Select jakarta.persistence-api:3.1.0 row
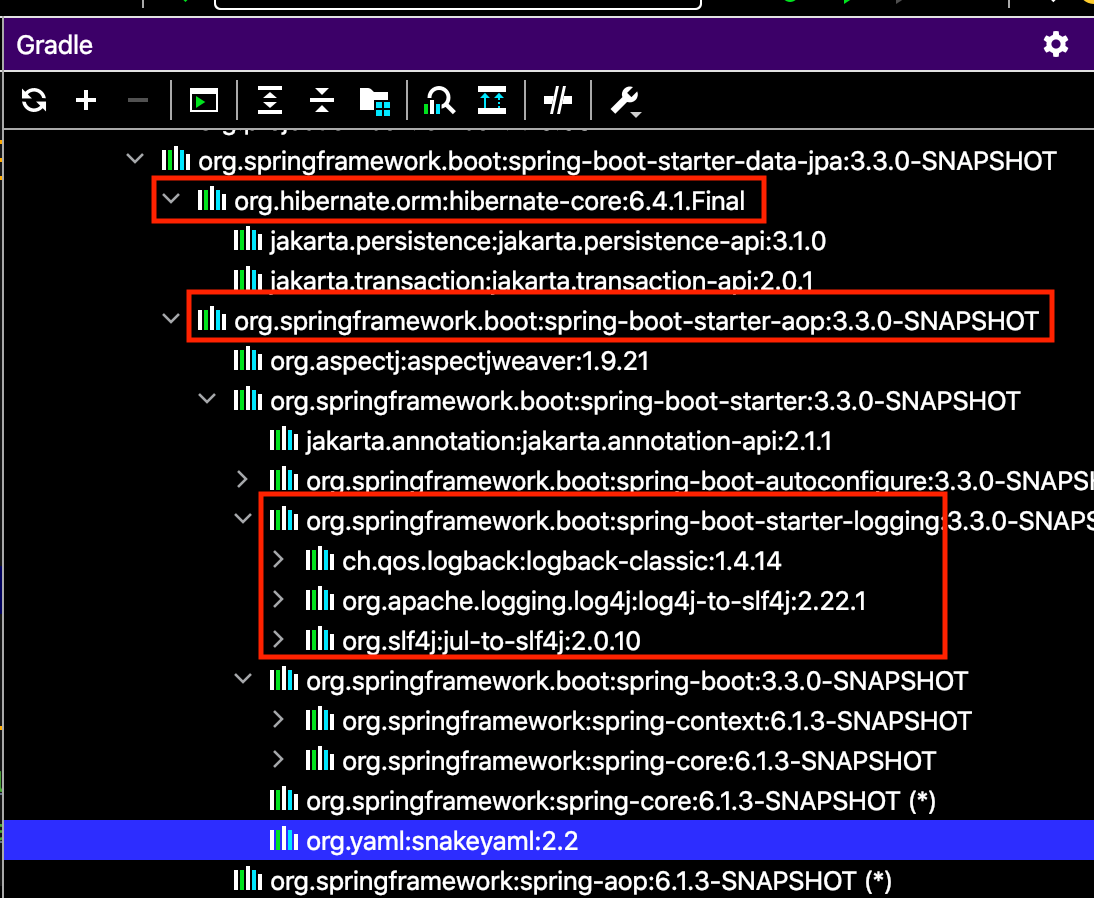 point(548,241)
